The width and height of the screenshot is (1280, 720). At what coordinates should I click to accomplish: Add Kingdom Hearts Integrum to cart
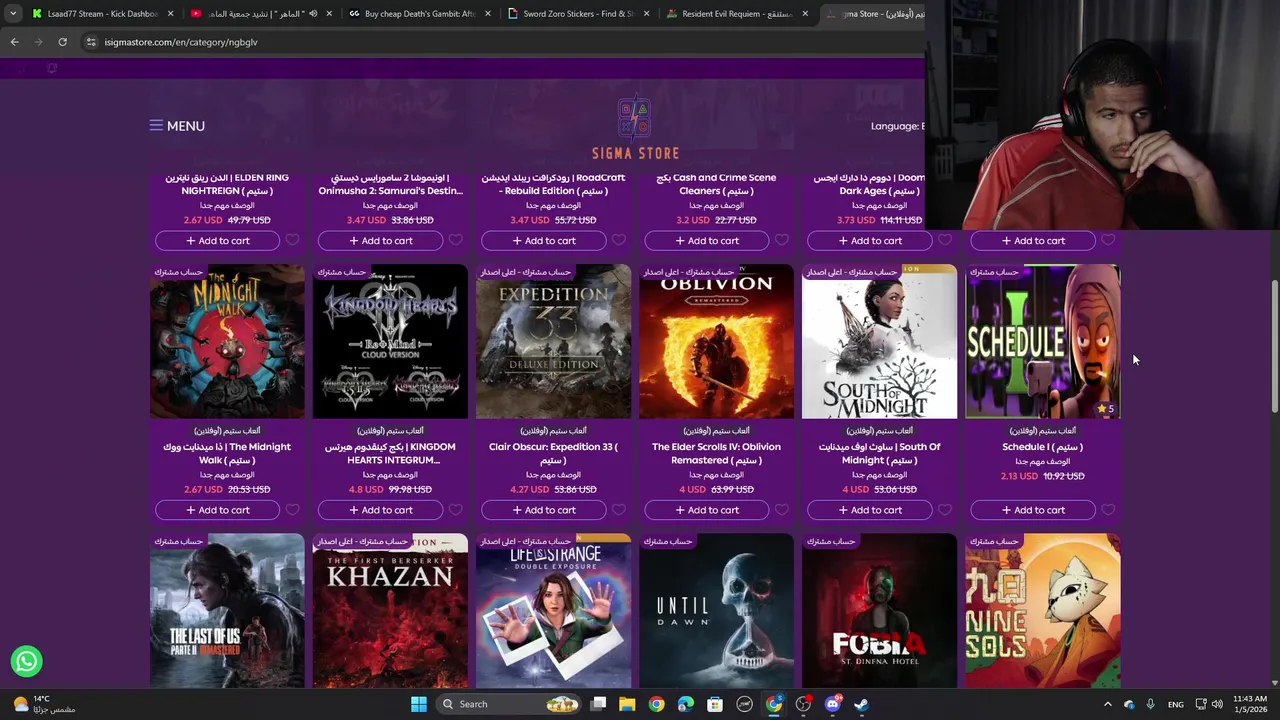point(380,510)
